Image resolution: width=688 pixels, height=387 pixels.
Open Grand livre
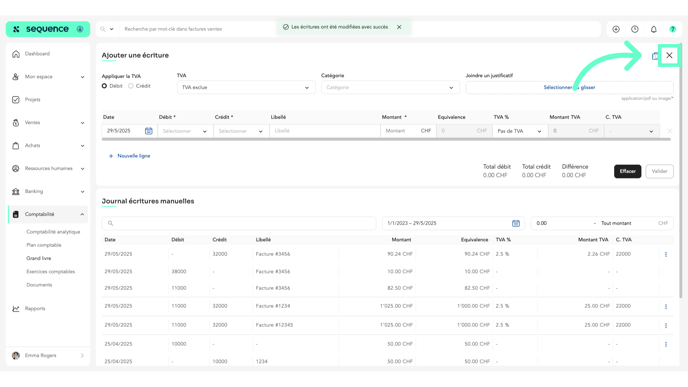click(x=39, y=258)
